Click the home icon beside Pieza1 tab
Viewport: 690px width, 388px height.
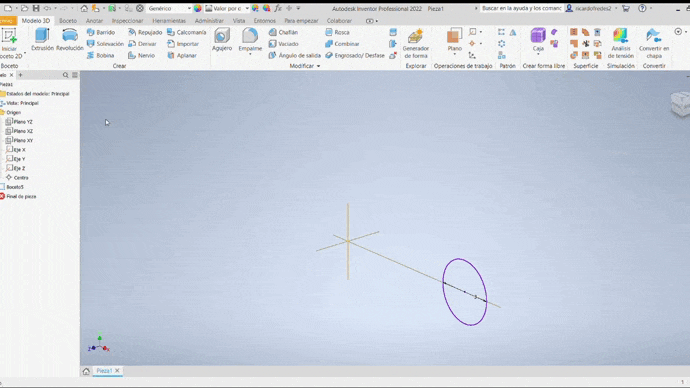86,371
